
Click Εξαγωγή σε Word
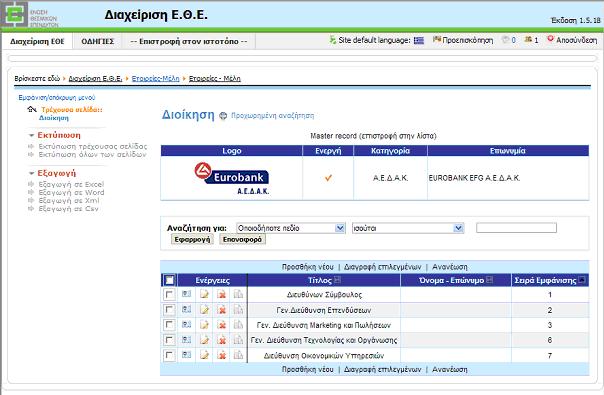coord(71,192)
